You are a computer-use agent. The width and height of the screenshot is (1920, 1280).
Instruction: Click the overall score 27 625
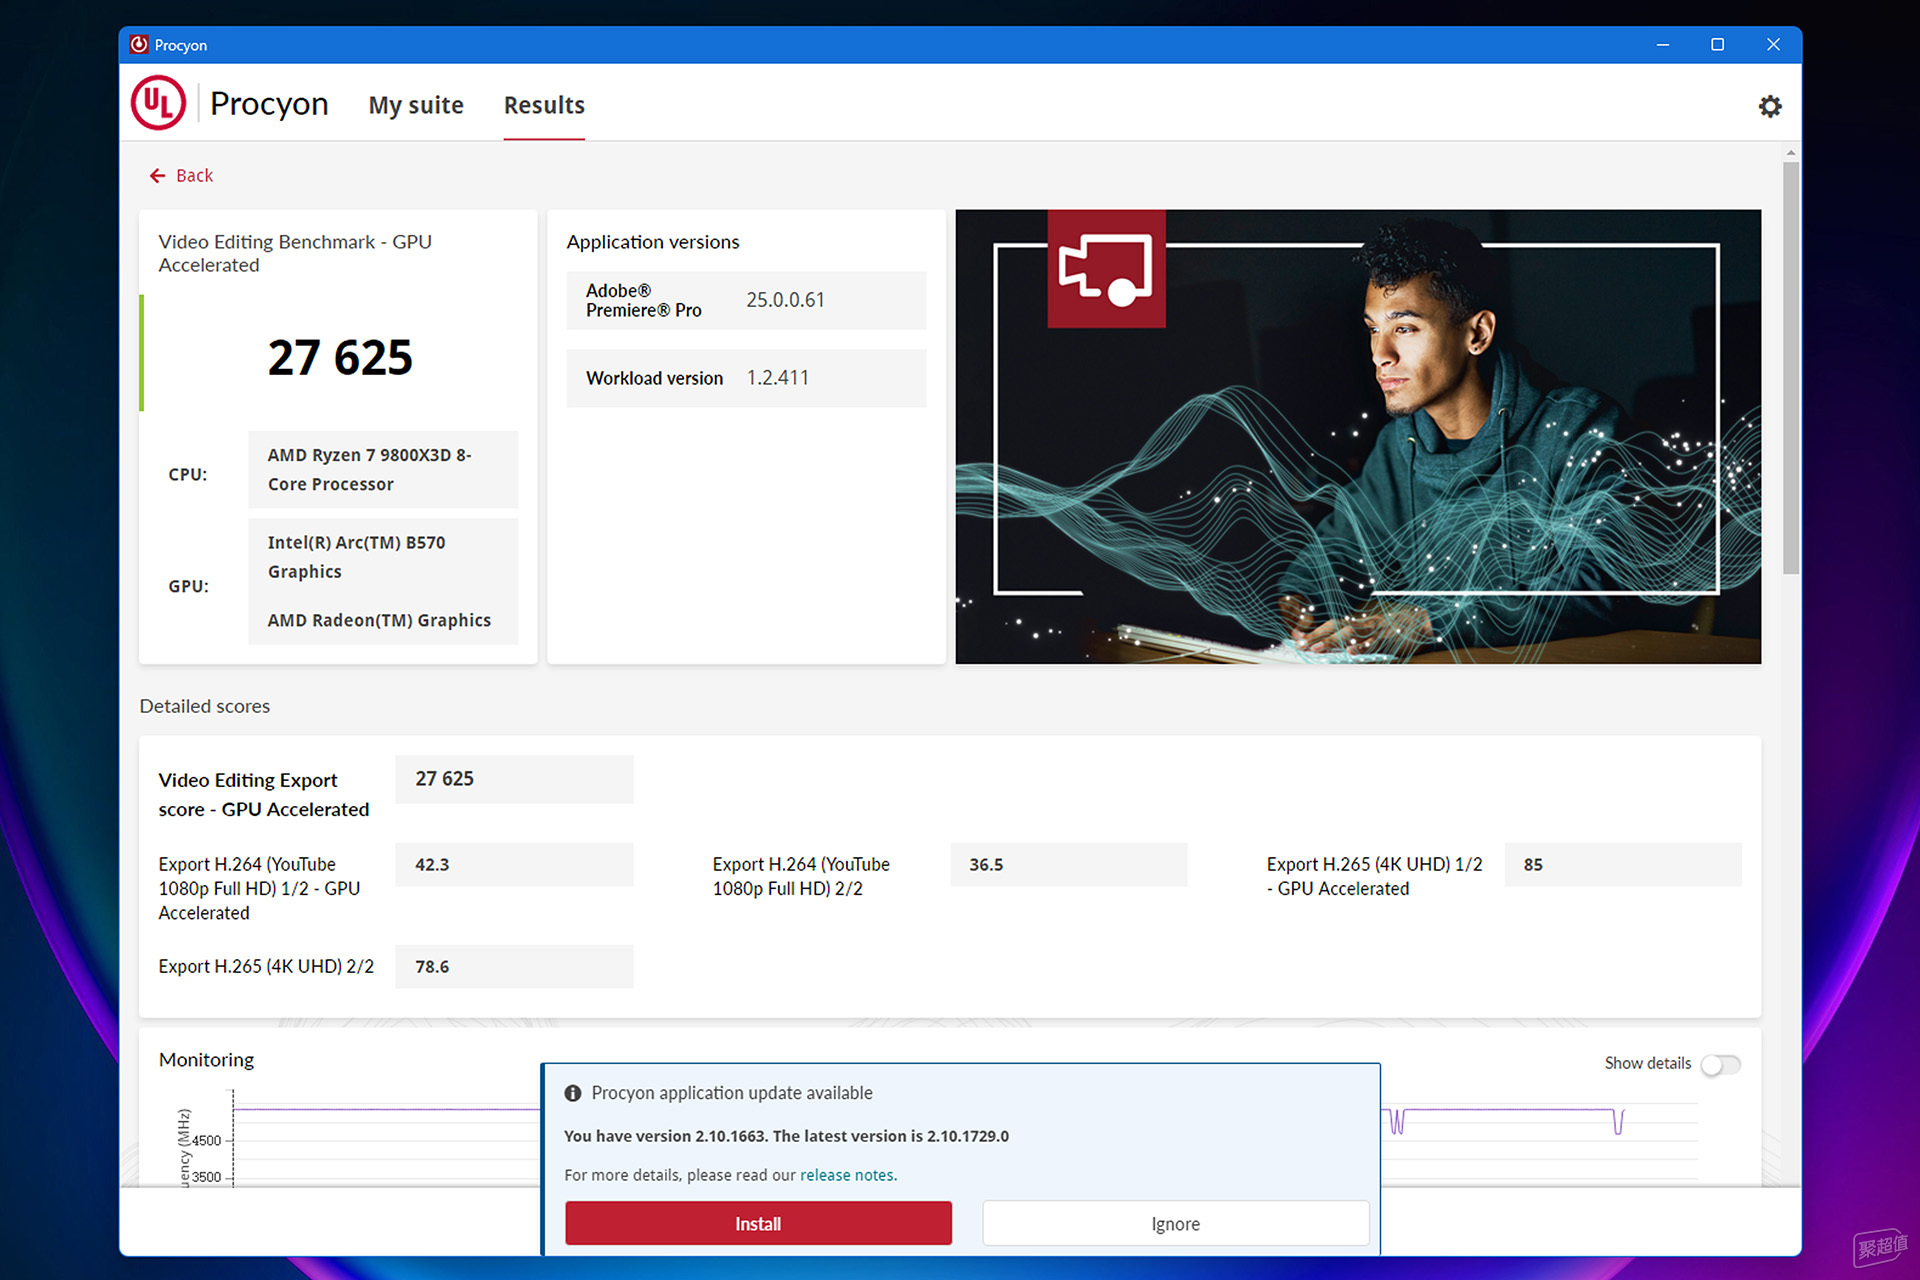click(x=340, y=357)
